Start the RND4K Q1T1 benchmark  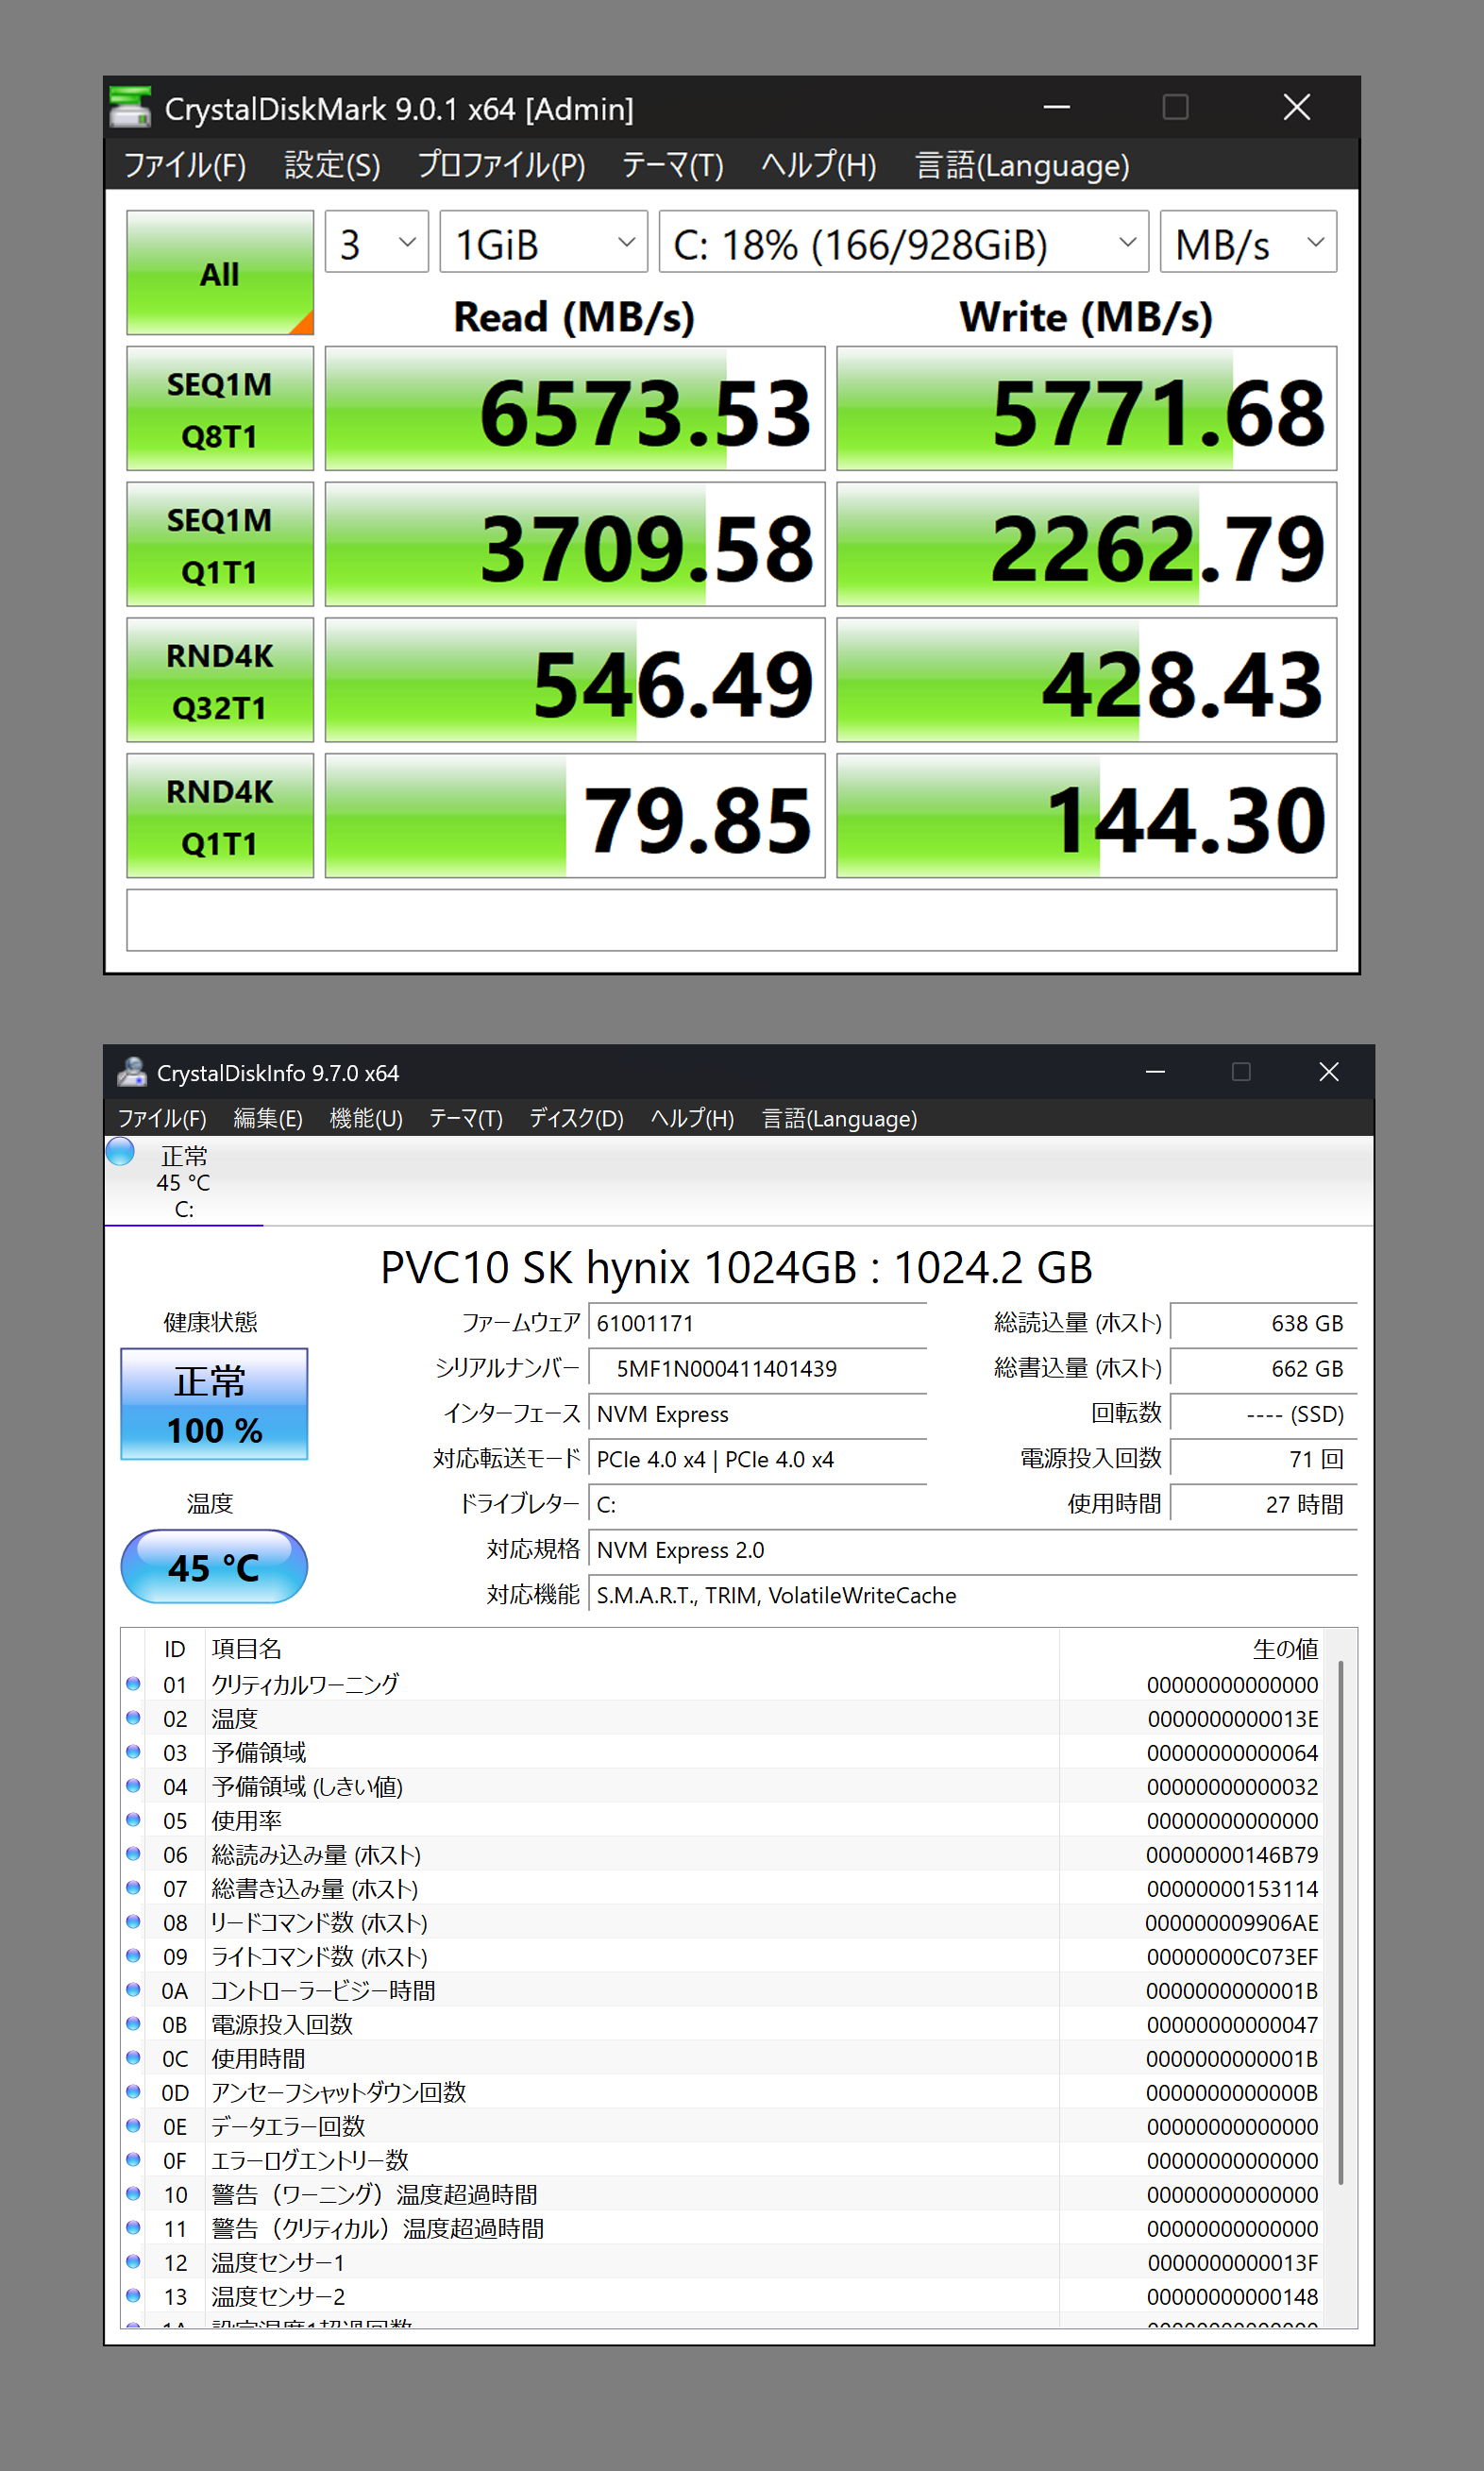tap(220, 816)
